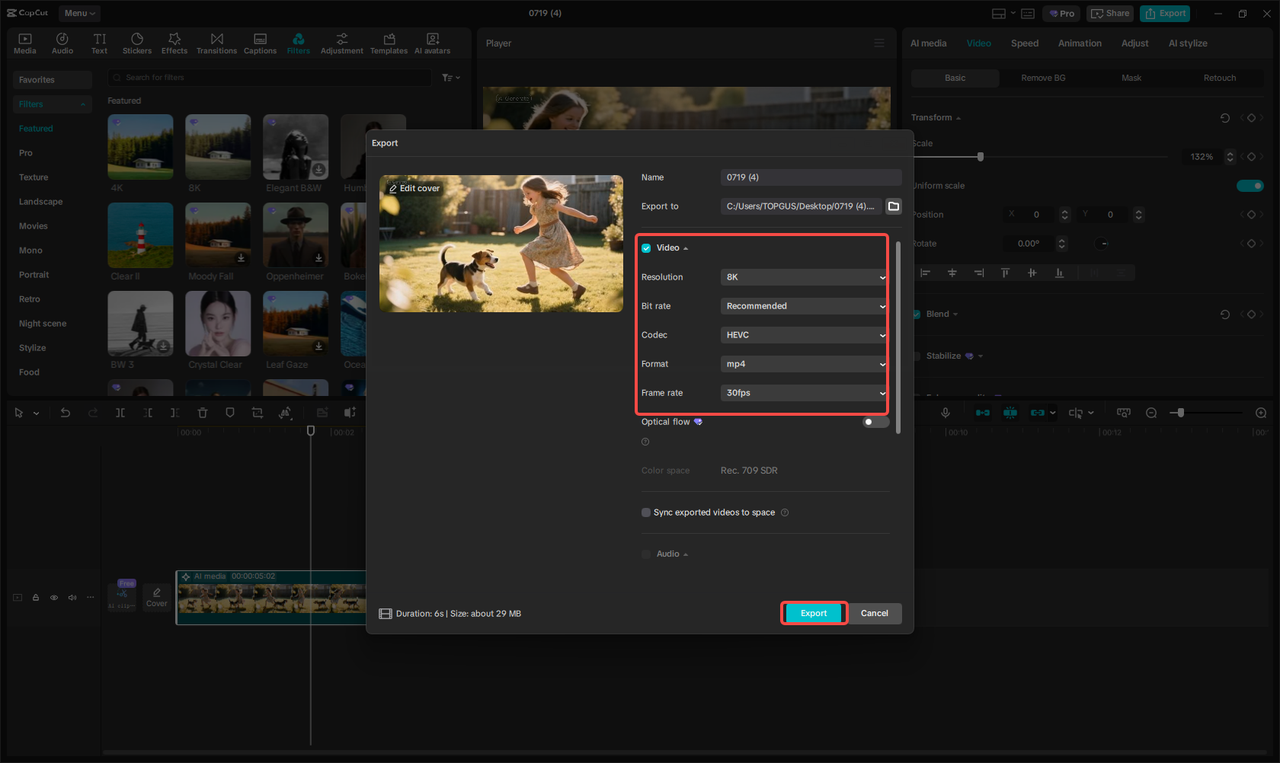Open the AI avatars panel
The height and width of the screenshot is (763, 1280).
click(x=432, y=42)
